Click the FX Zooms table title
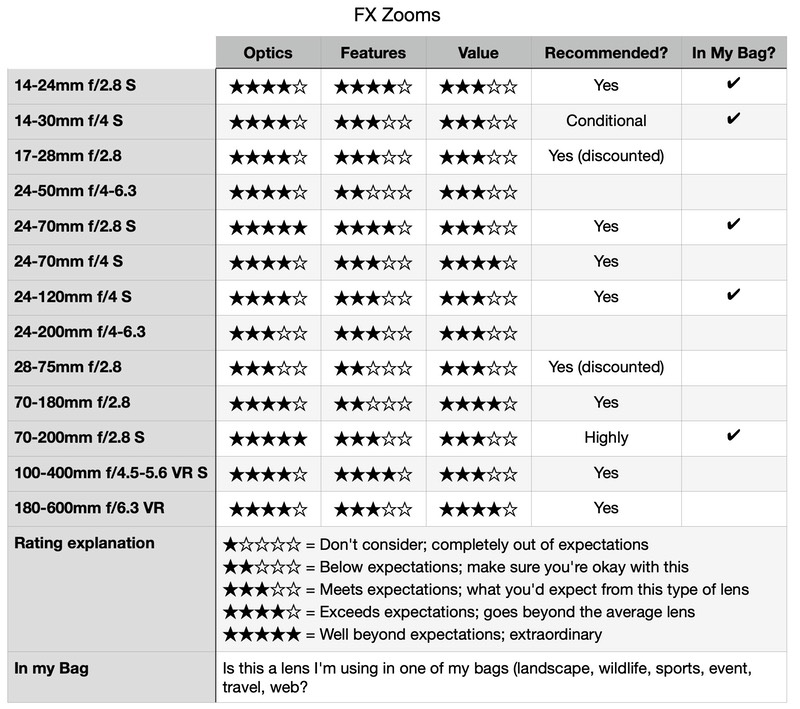This screenshot has width=800, height=709. tap(397, 15)
